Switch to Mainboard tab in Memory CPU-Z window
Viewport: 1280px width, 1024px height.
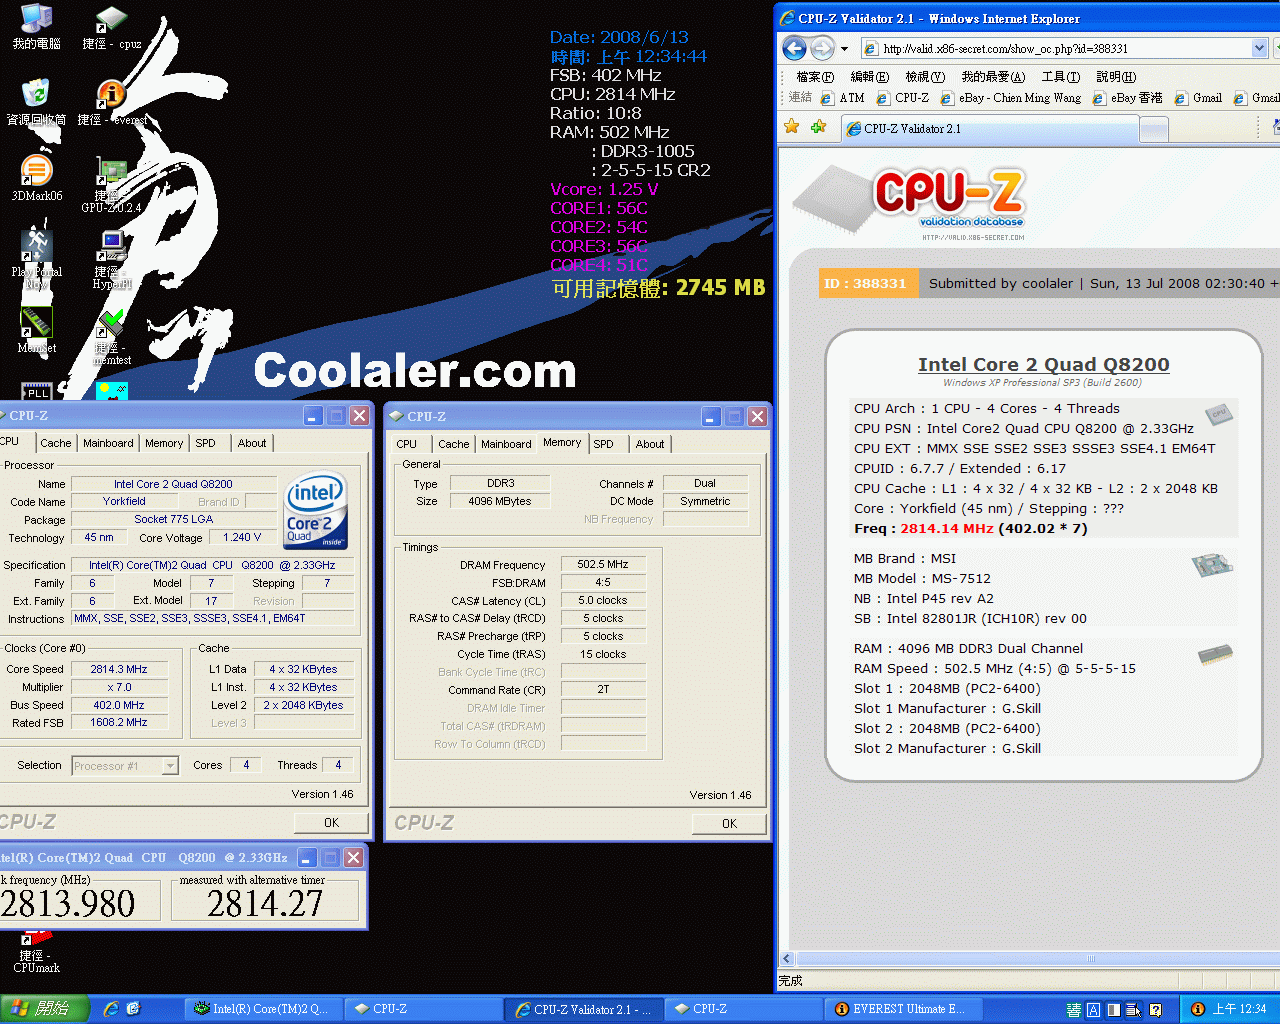coord(506,444)
